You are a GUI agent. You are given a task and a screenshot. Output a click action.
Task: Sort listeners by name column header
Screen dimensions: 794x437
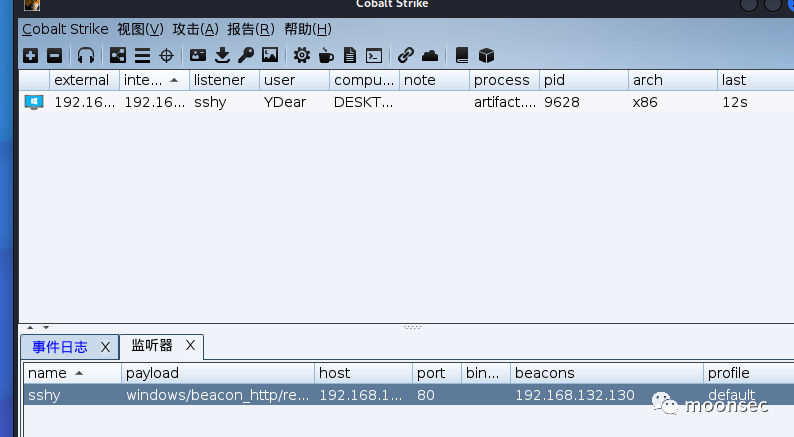[x=72, y=373]
